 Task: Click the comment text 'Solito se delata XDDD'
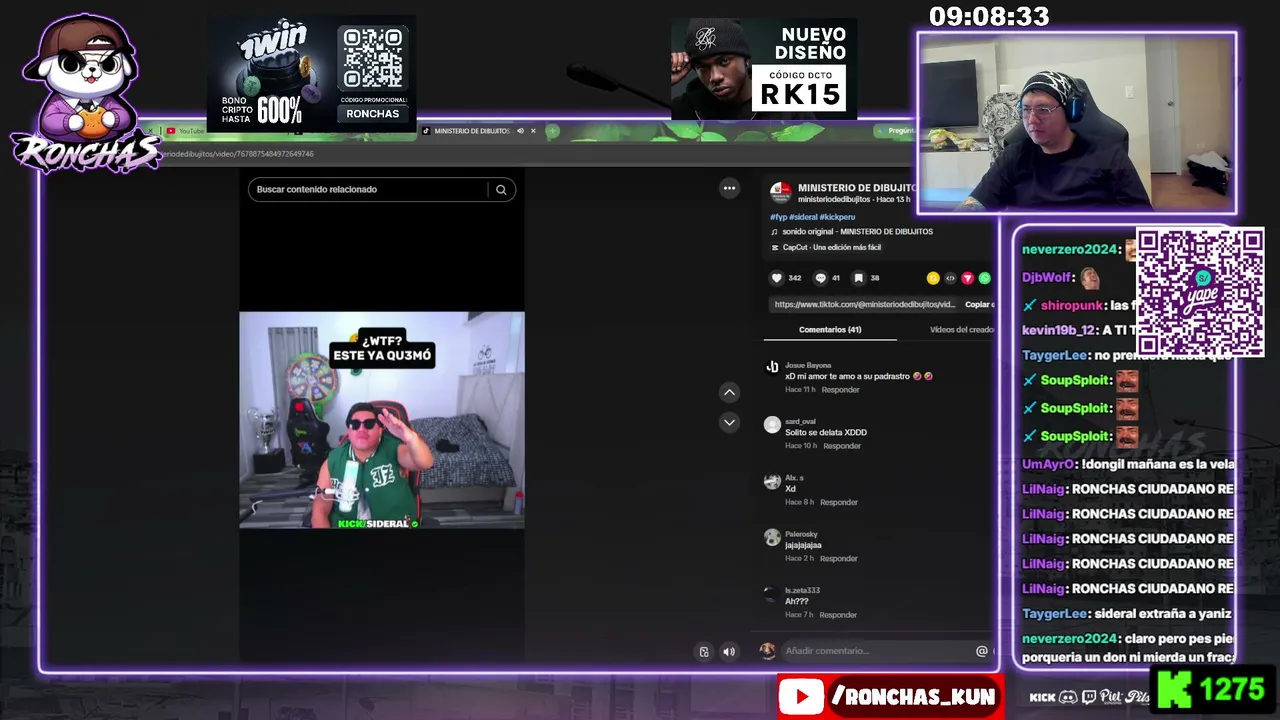(x=826, y=433)
